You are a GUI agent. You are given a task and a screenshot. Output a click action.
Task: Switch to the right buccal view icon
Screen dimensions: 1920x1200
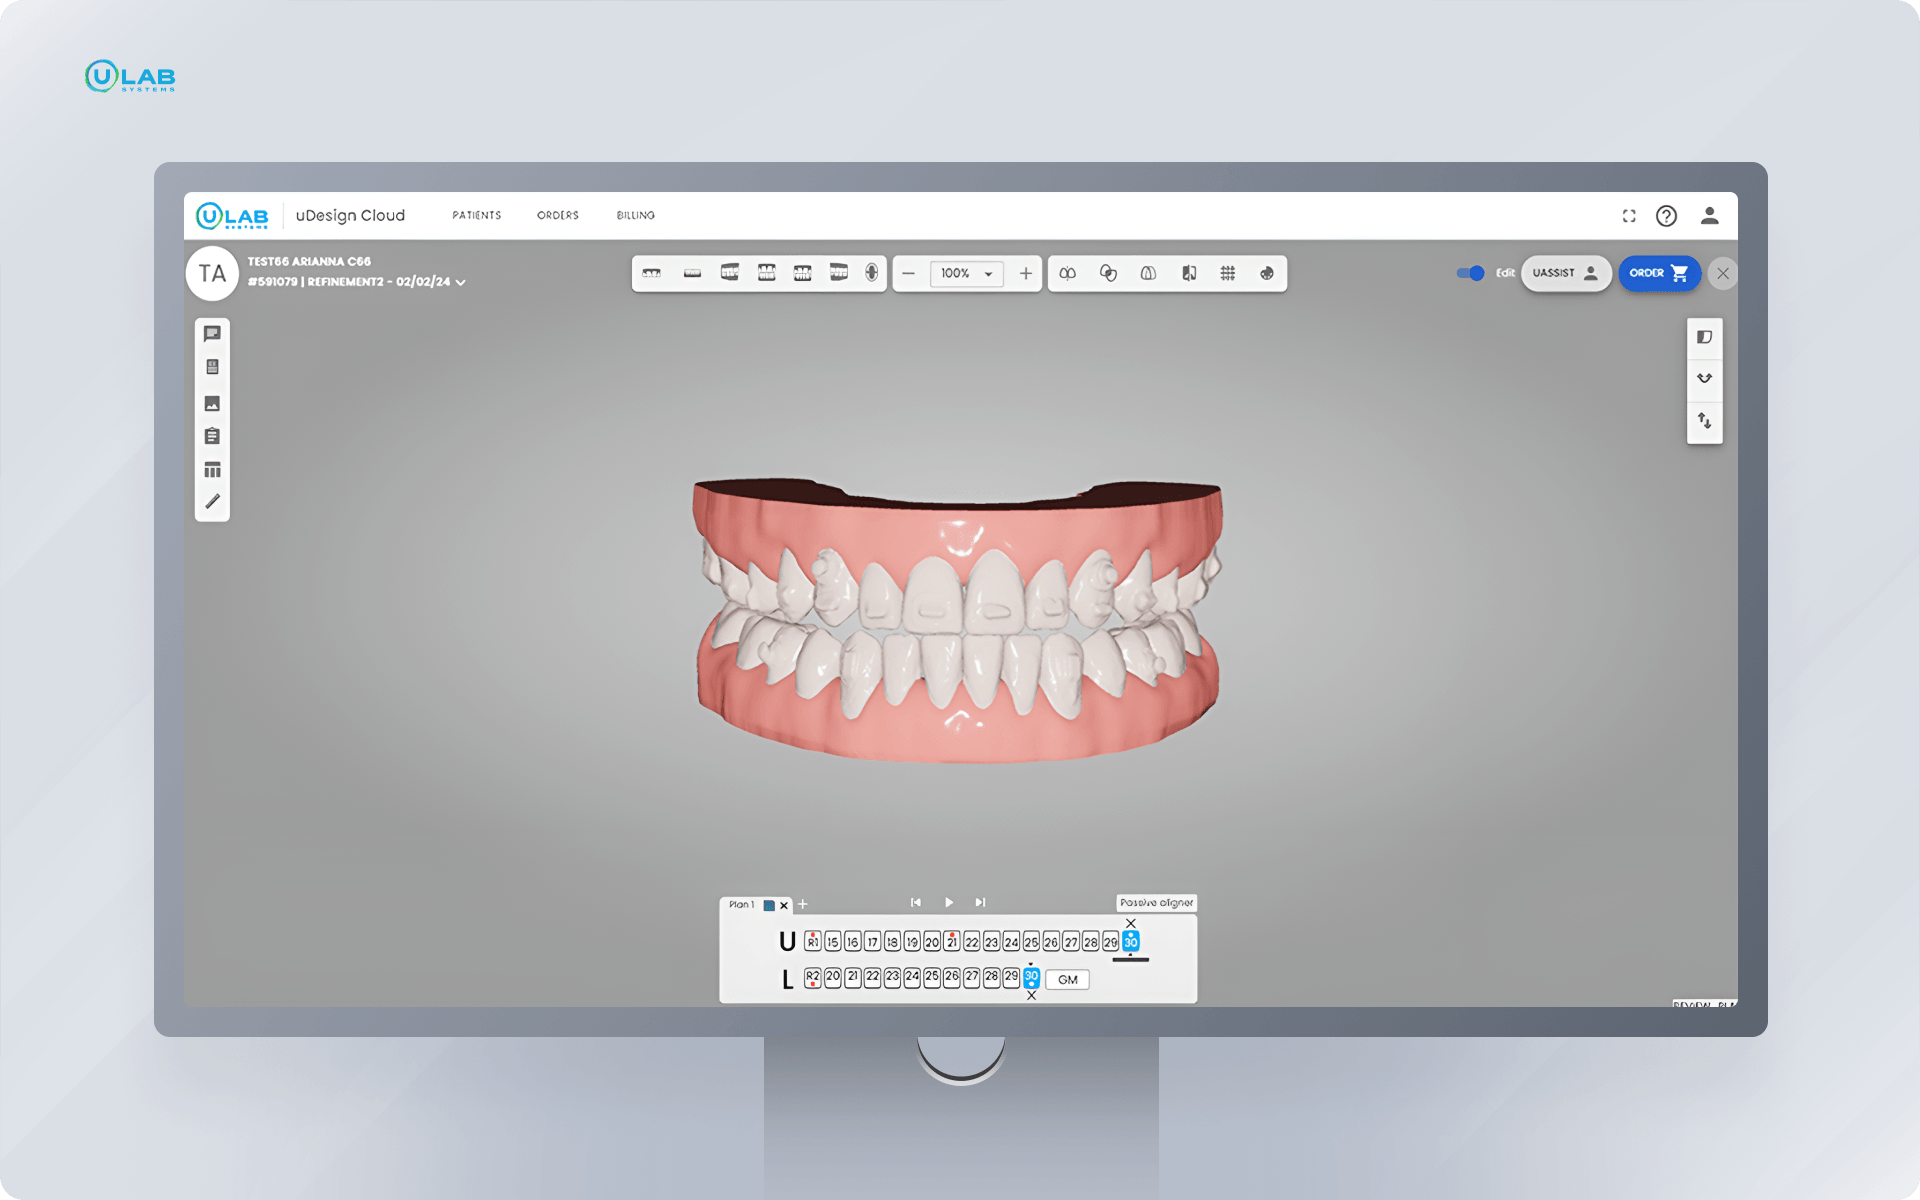point(730,273)
